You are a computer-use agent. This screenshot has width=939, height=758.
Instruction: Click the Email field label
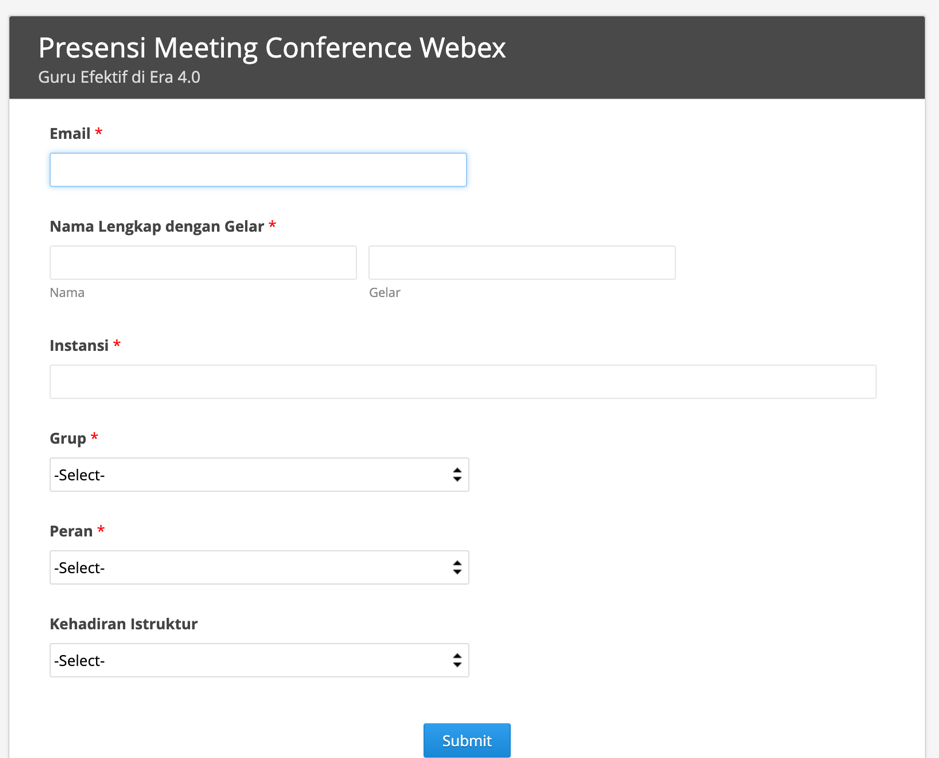tap(70, 133)
